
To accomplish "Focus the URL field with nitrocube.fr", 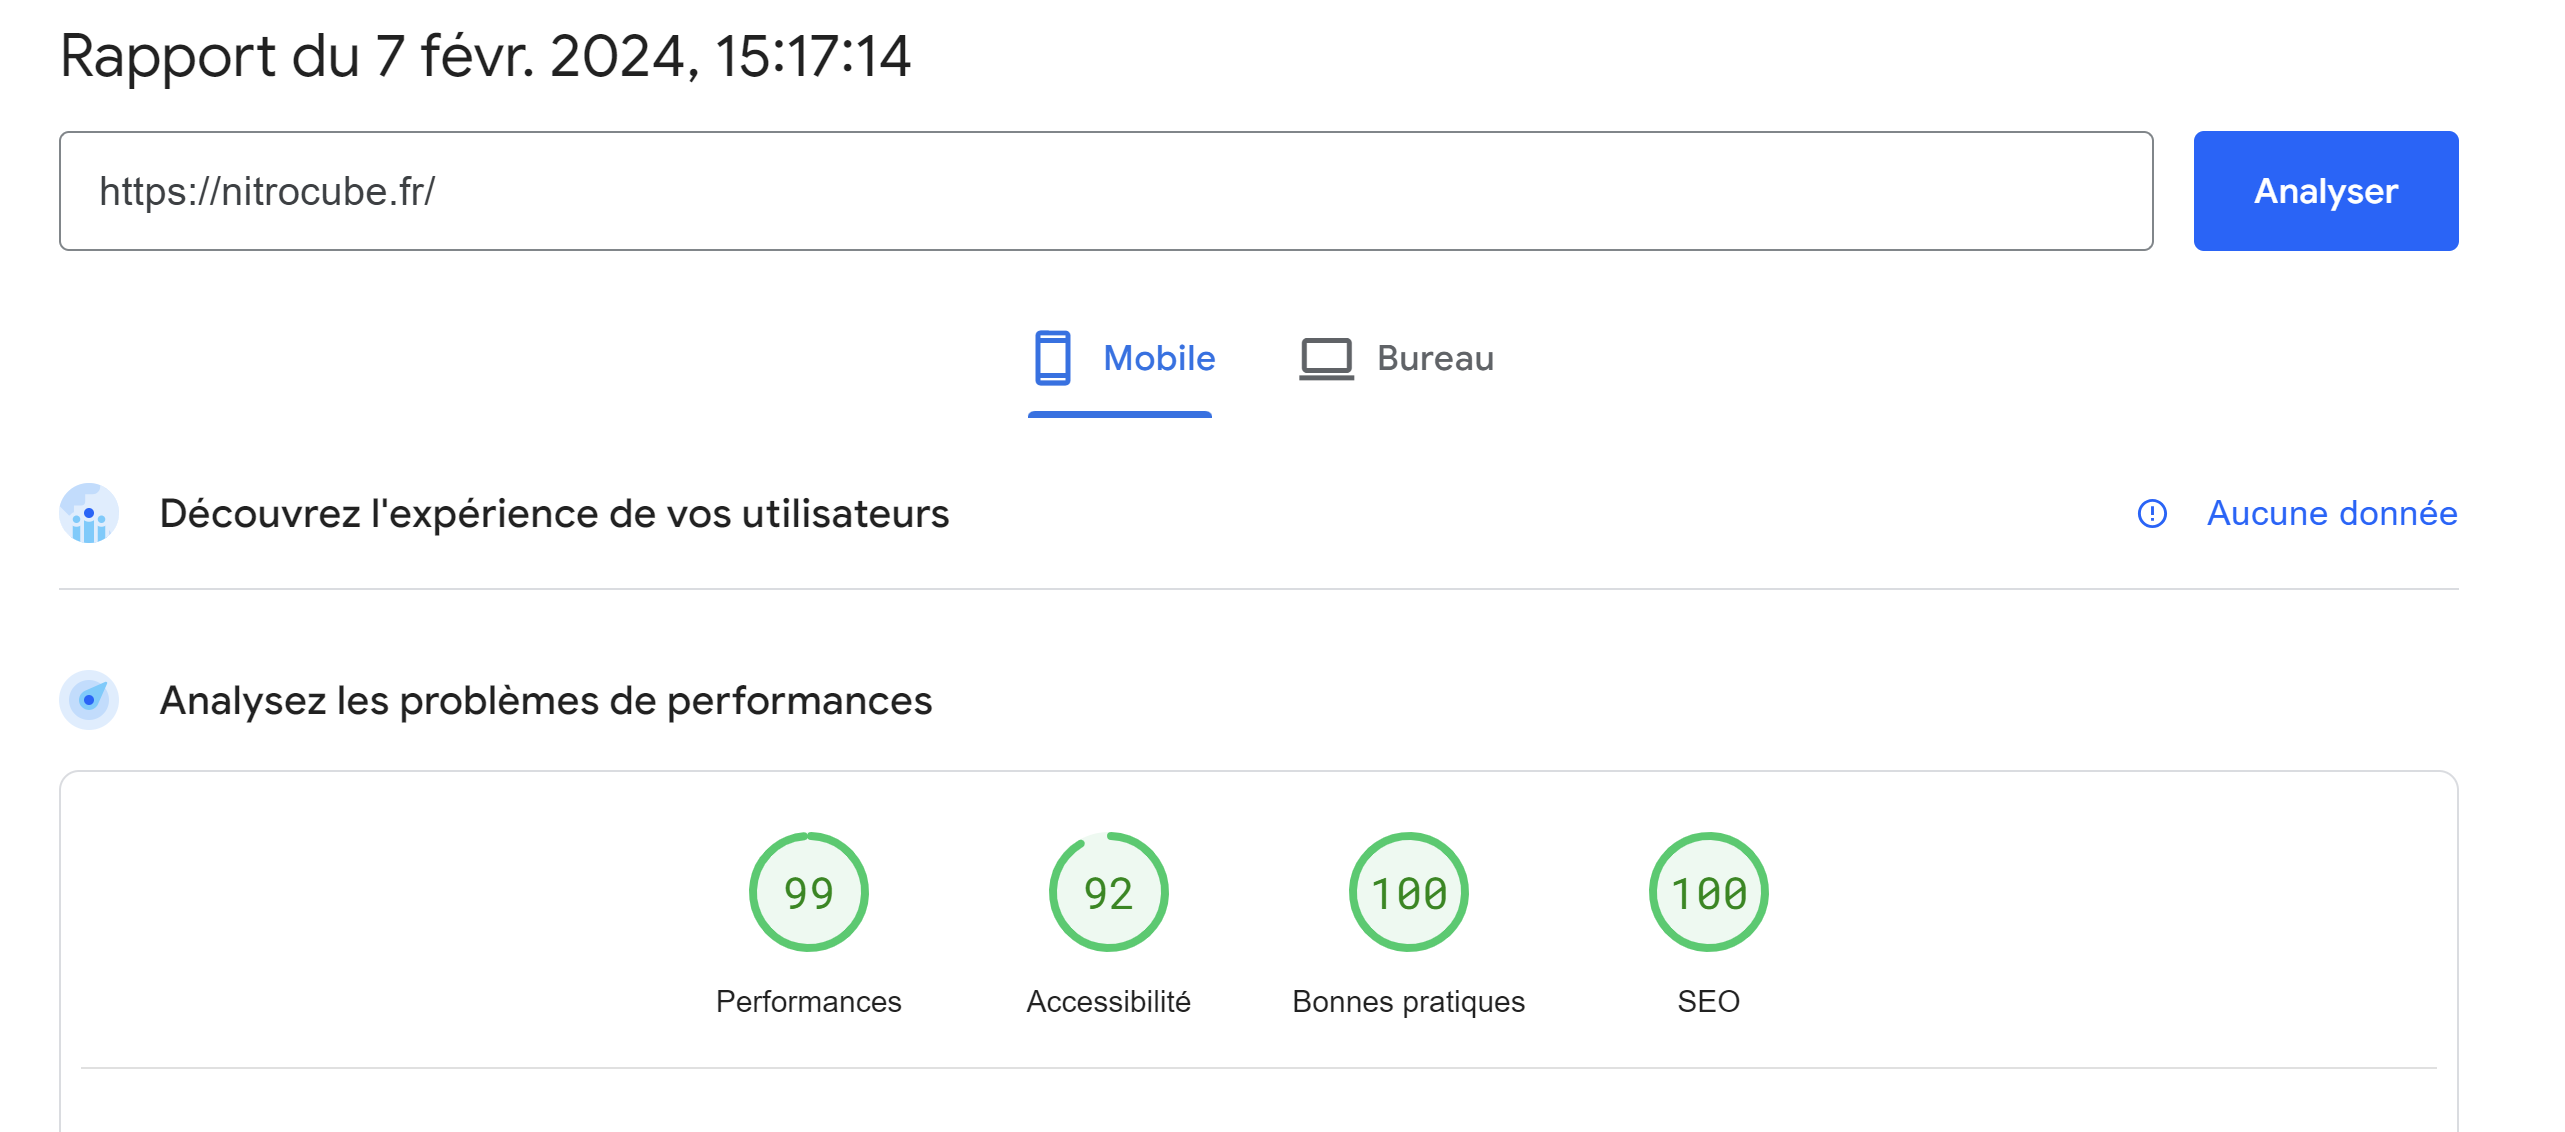I will [1106, 191].
